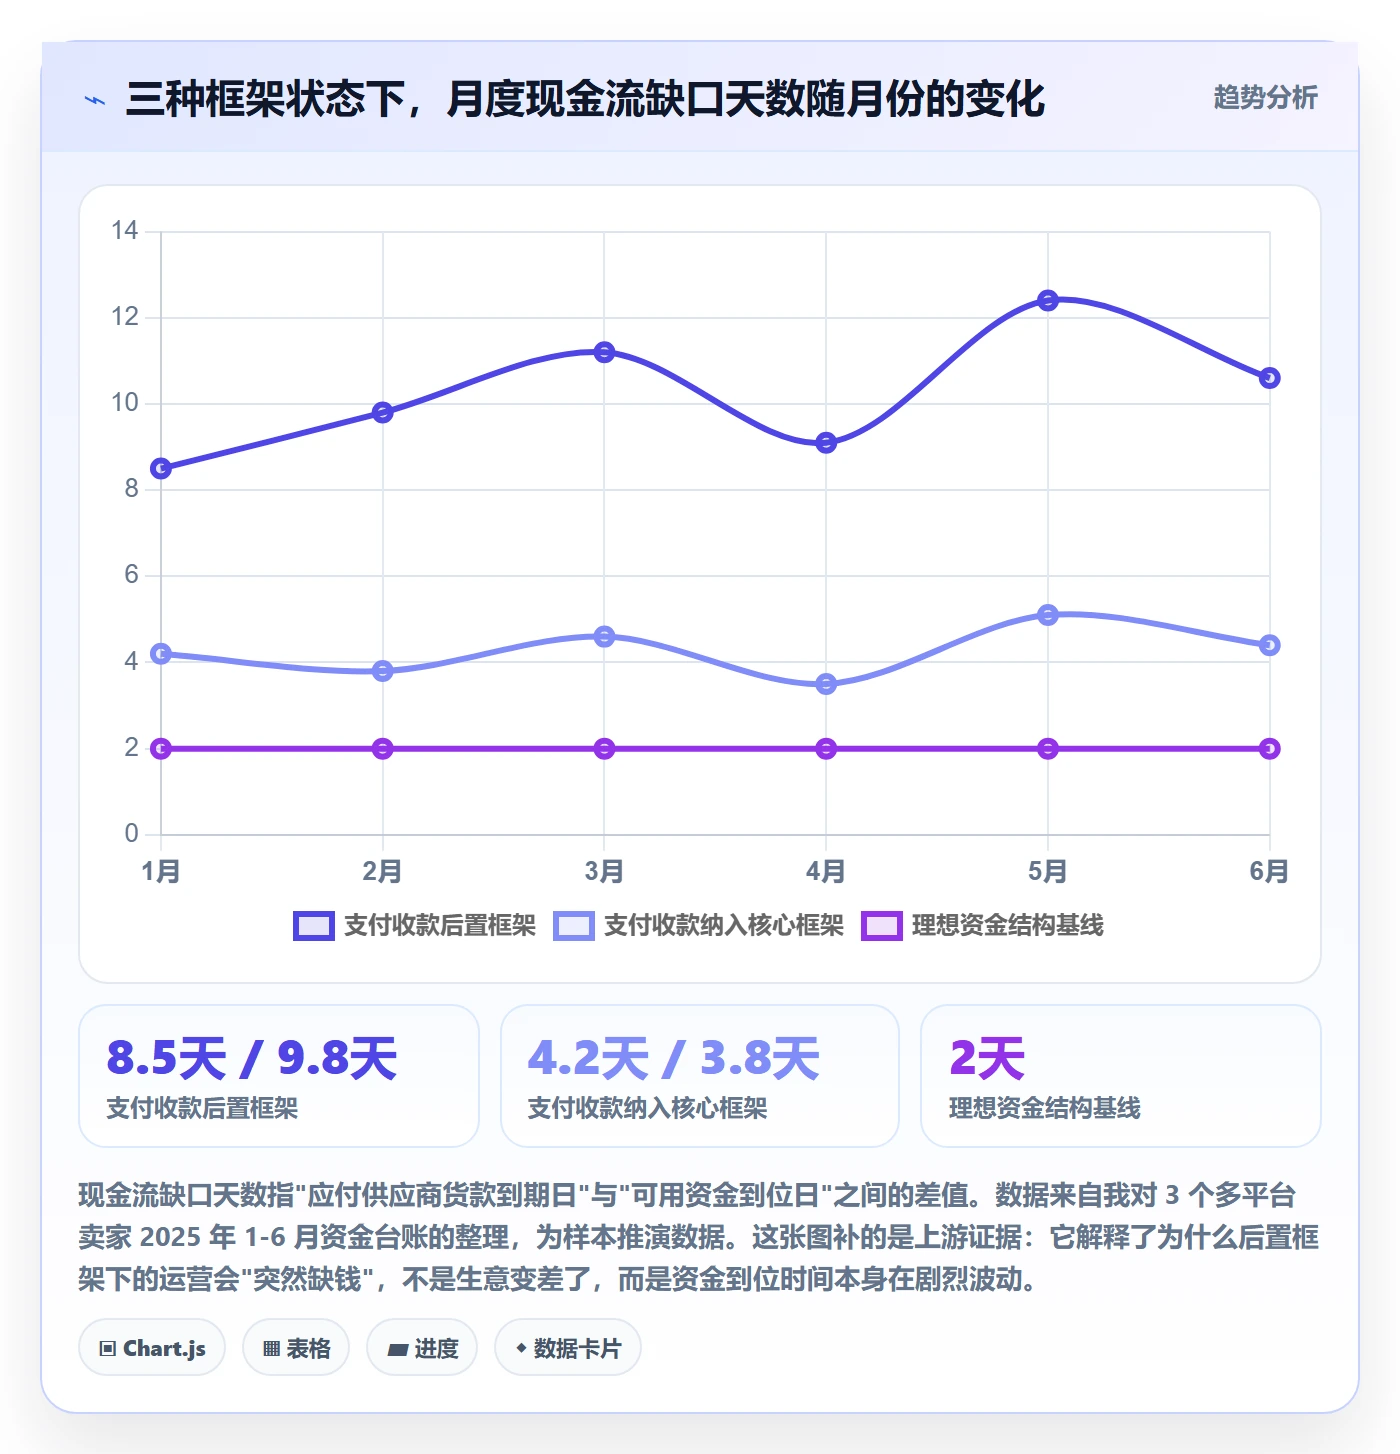Toggle the 支付收款后置框架 legend series

tap(415, 926)
